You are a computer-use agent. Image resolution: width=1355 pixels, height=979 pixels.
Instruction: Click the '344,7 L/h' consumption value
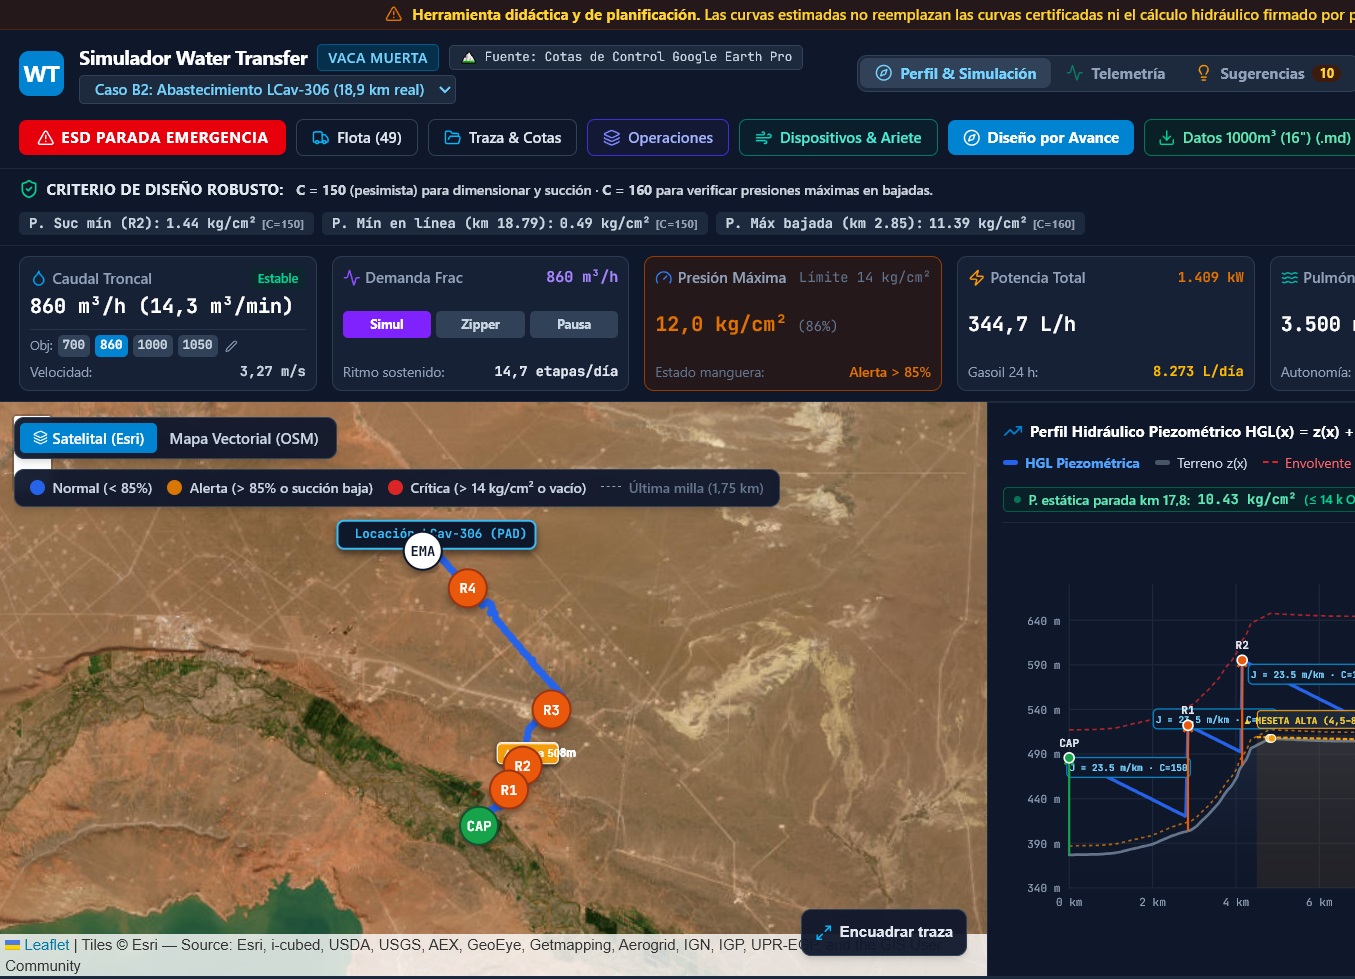[1022, 324]
